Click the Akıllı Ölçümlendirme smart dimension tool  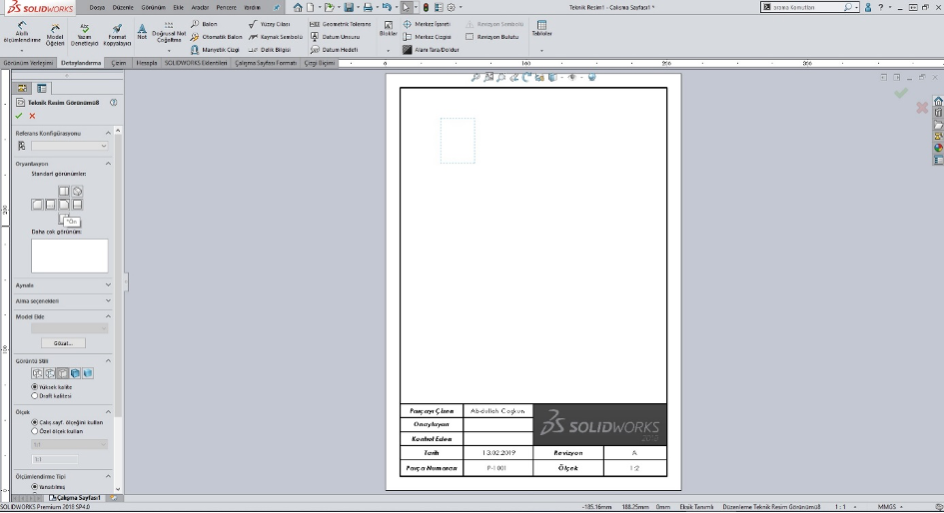(22, 33)
